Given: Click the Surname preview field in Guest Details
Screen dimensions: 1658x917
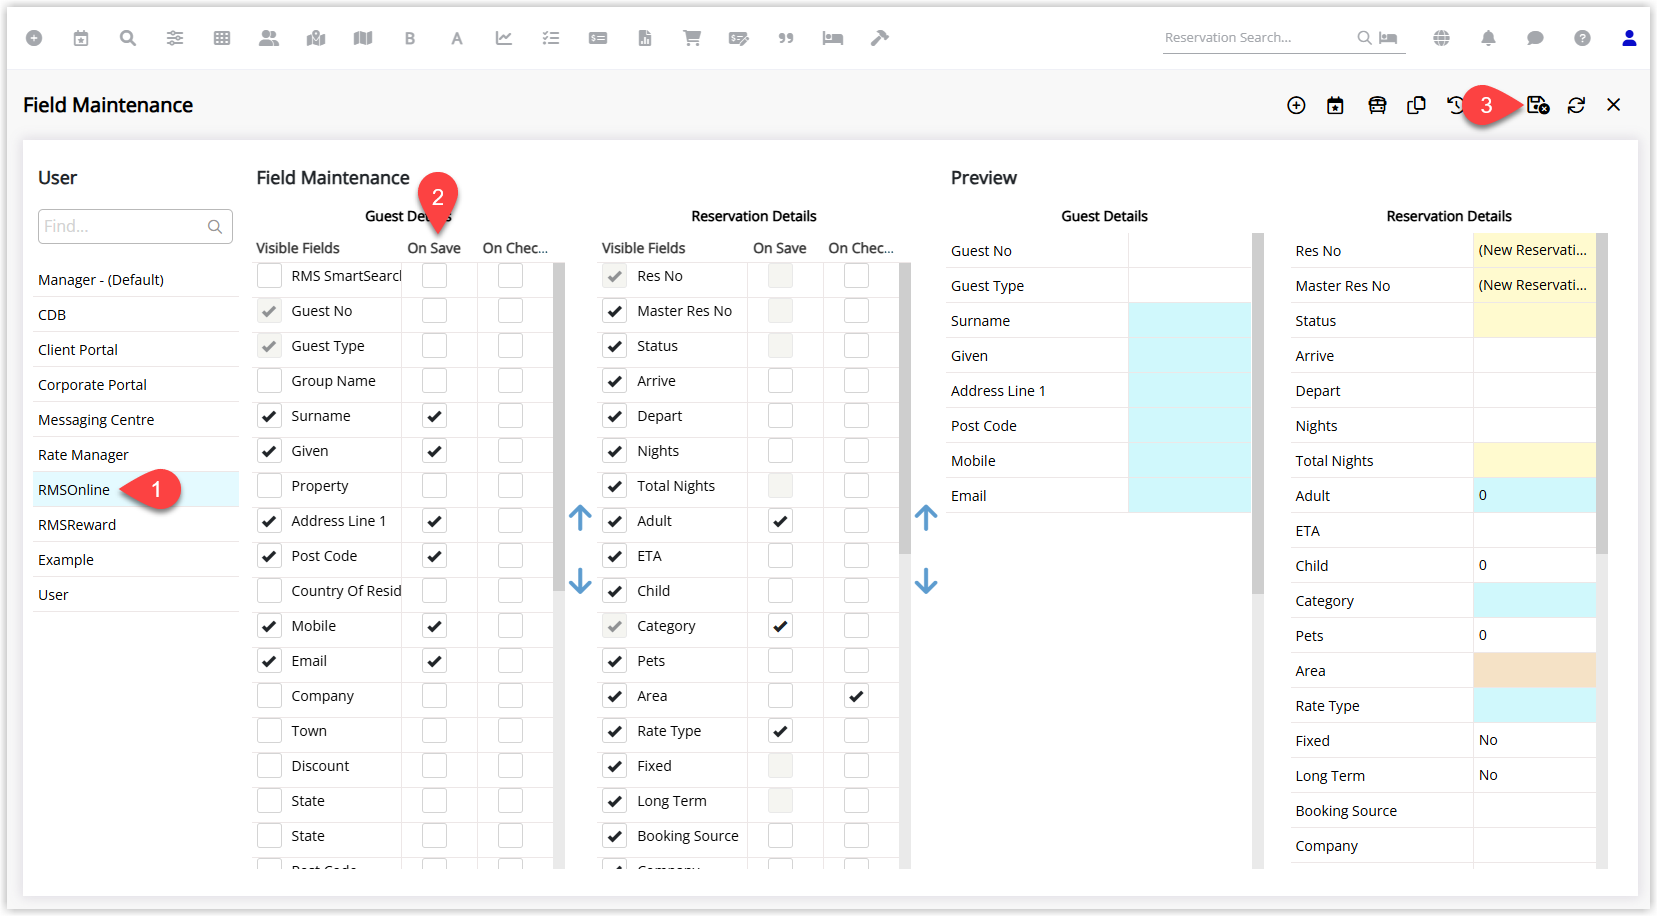Looking at the screenshot, I should coord(1189,321).
